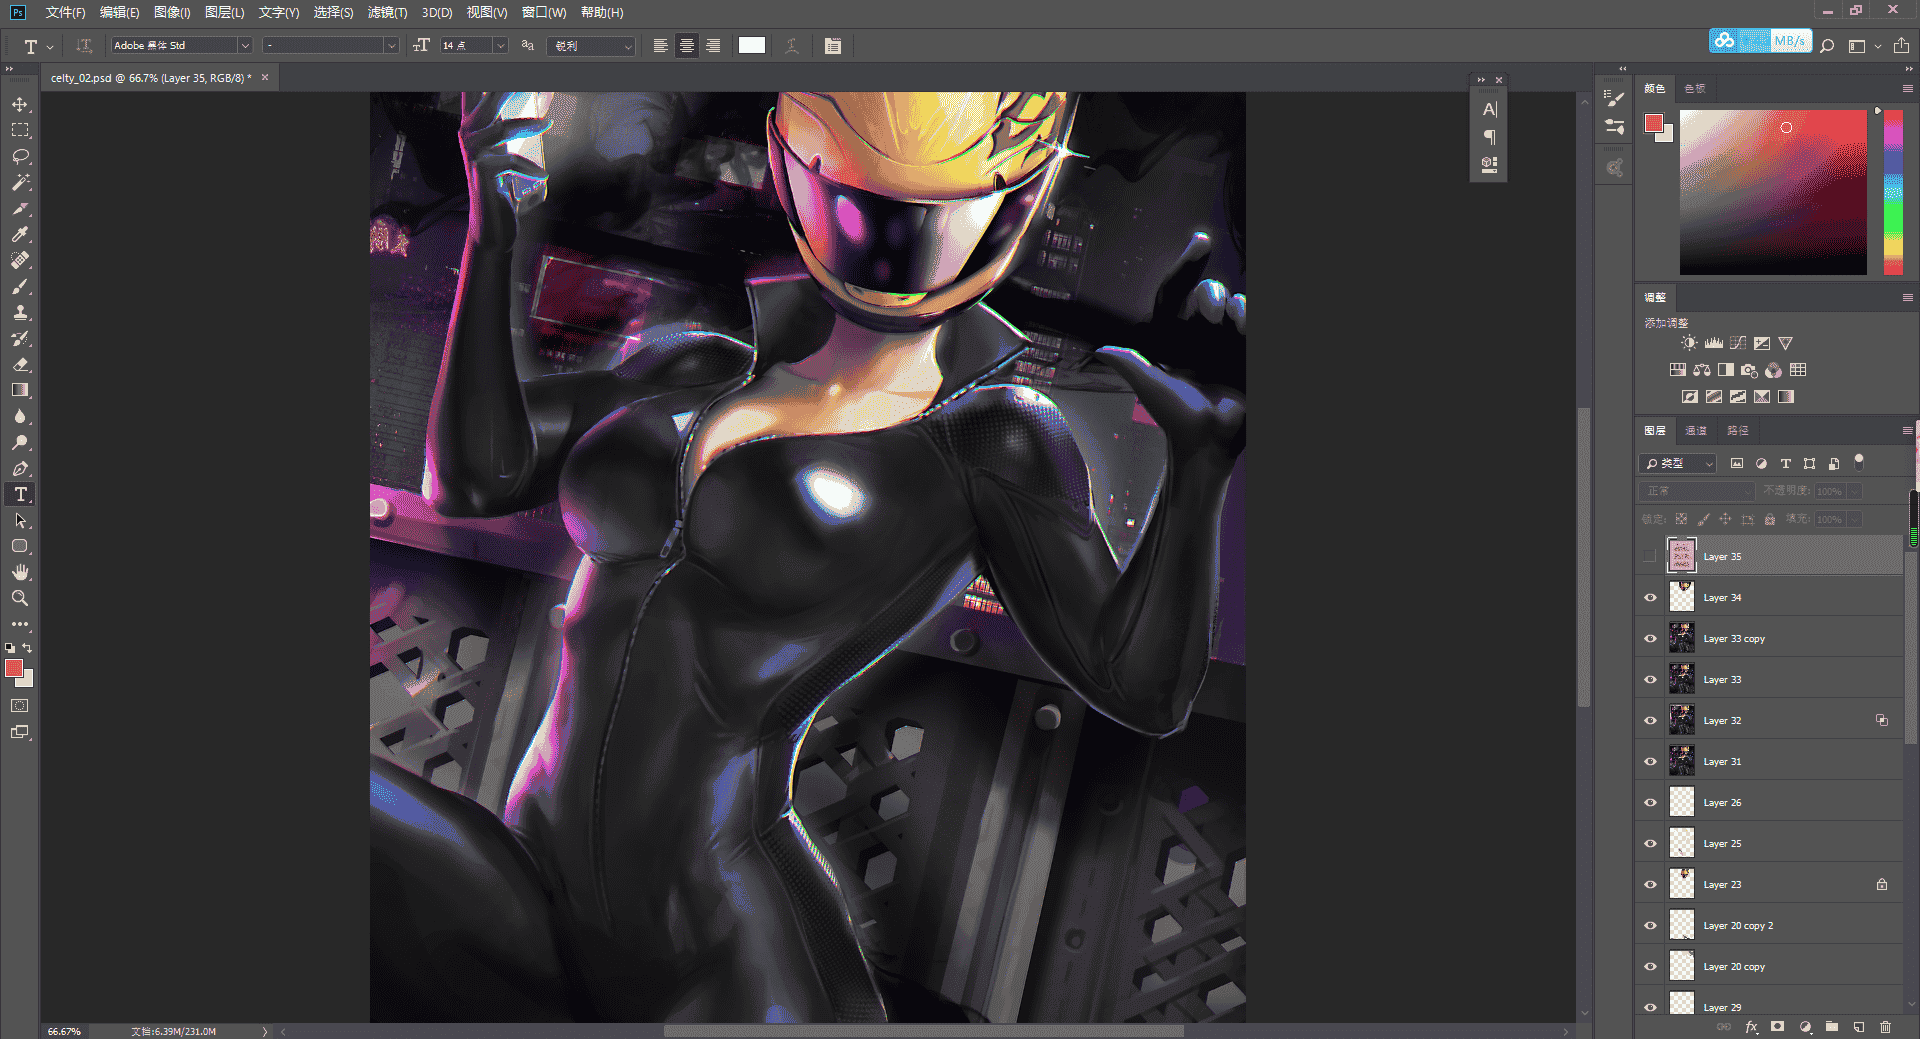Toggle Character and Paragraph panels button

pyautogui.click(x=833, y=46)
